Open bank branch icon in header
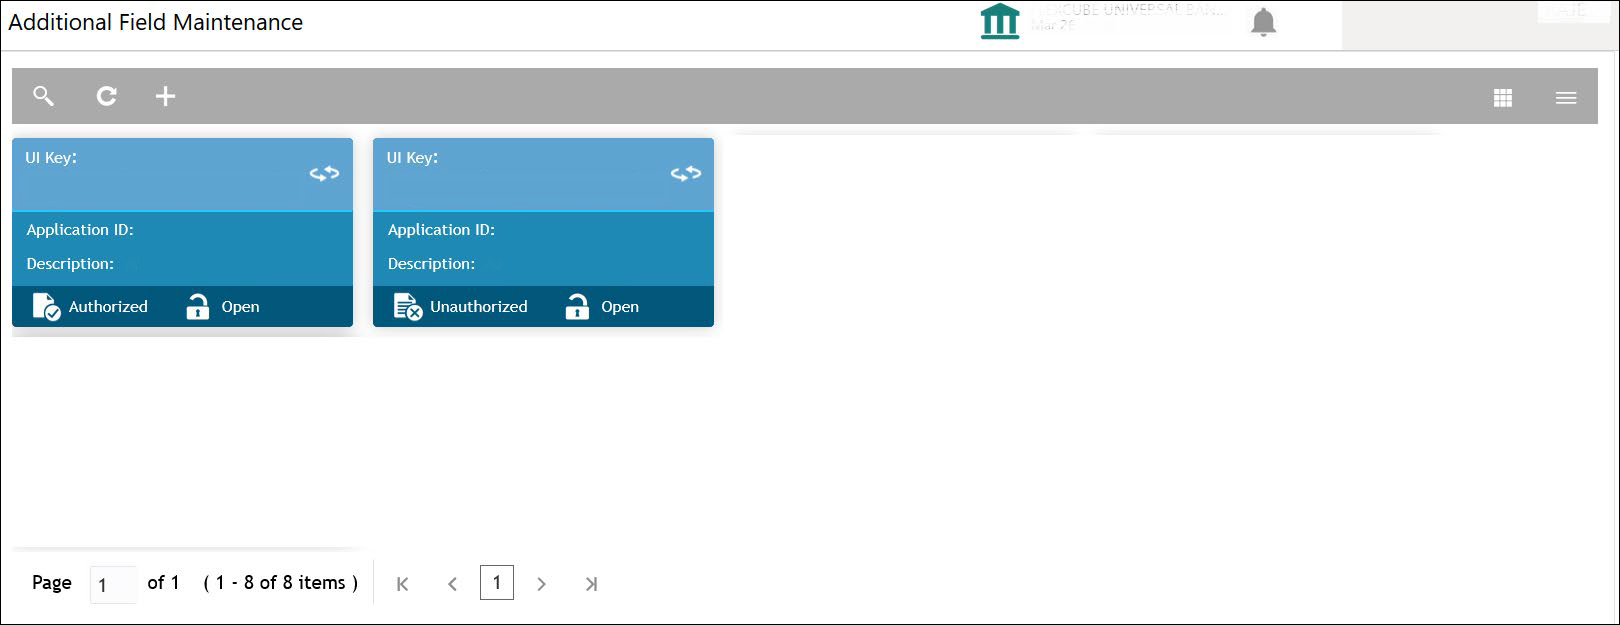The height and width of the screenshot is (625, 1620). (1000, 21)
